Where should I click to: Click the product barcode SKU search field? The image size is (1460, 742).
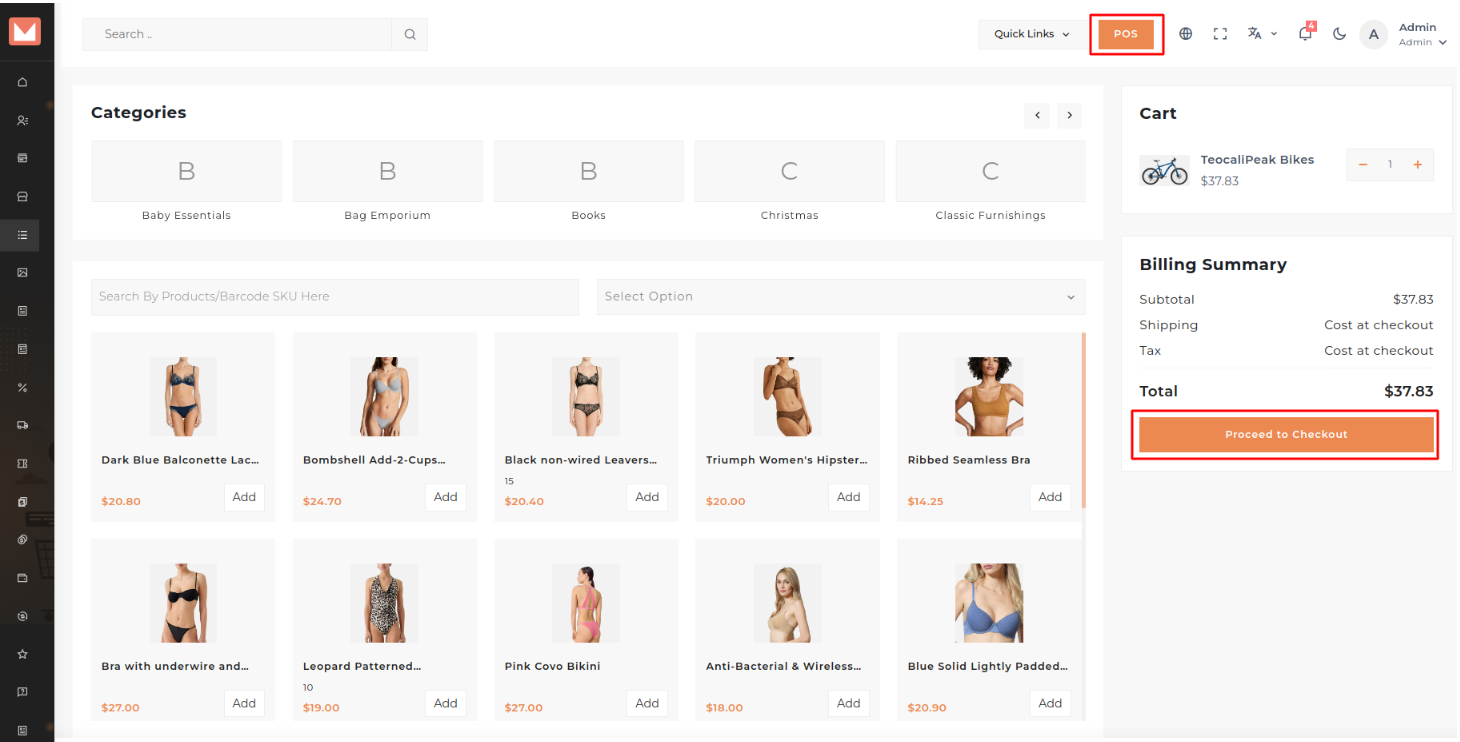[x=334, y=297]
